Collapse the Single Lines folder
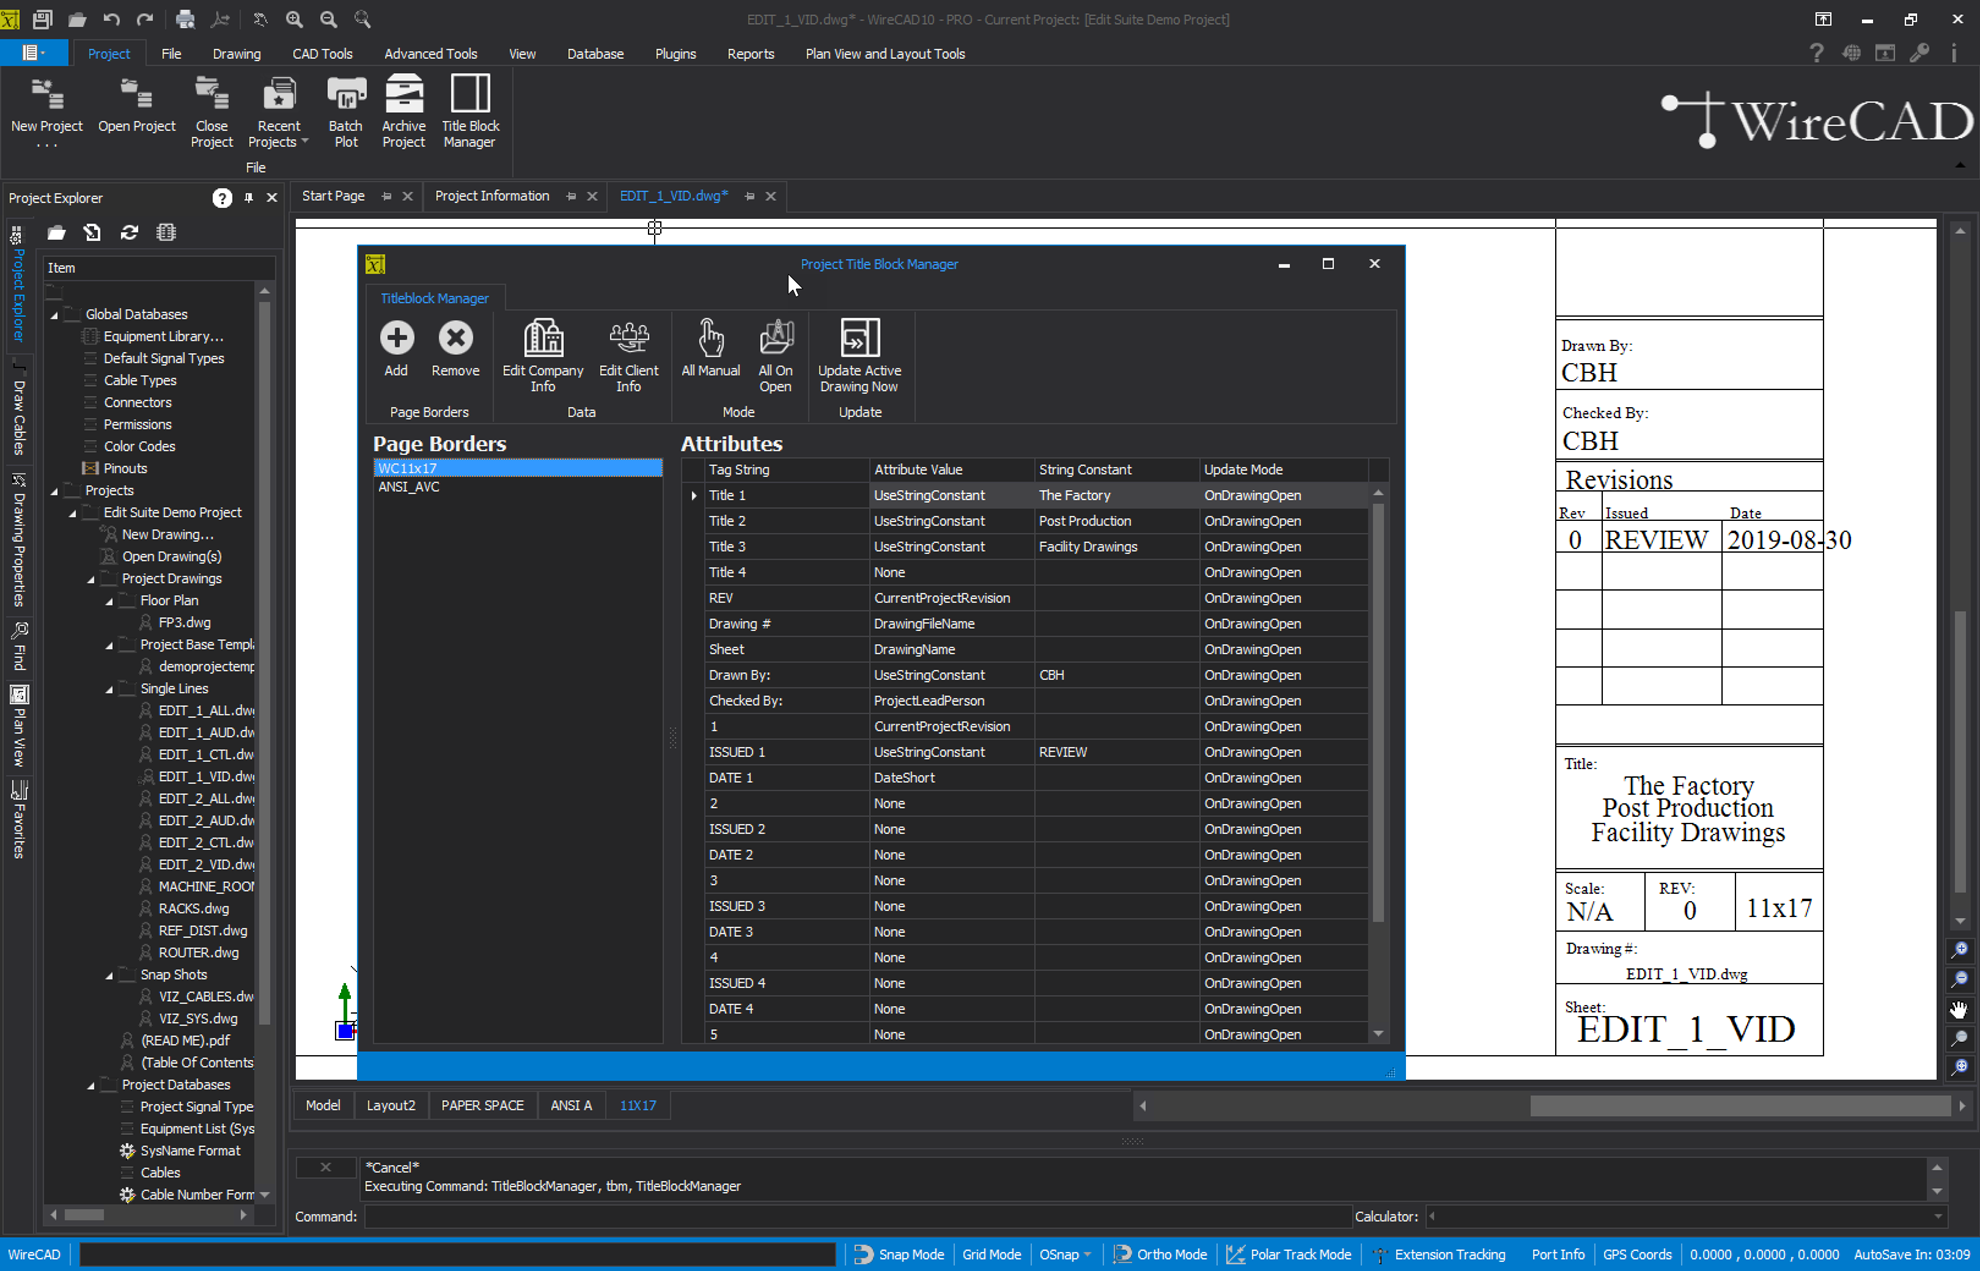1980x1271 pixels. [110, 688]
